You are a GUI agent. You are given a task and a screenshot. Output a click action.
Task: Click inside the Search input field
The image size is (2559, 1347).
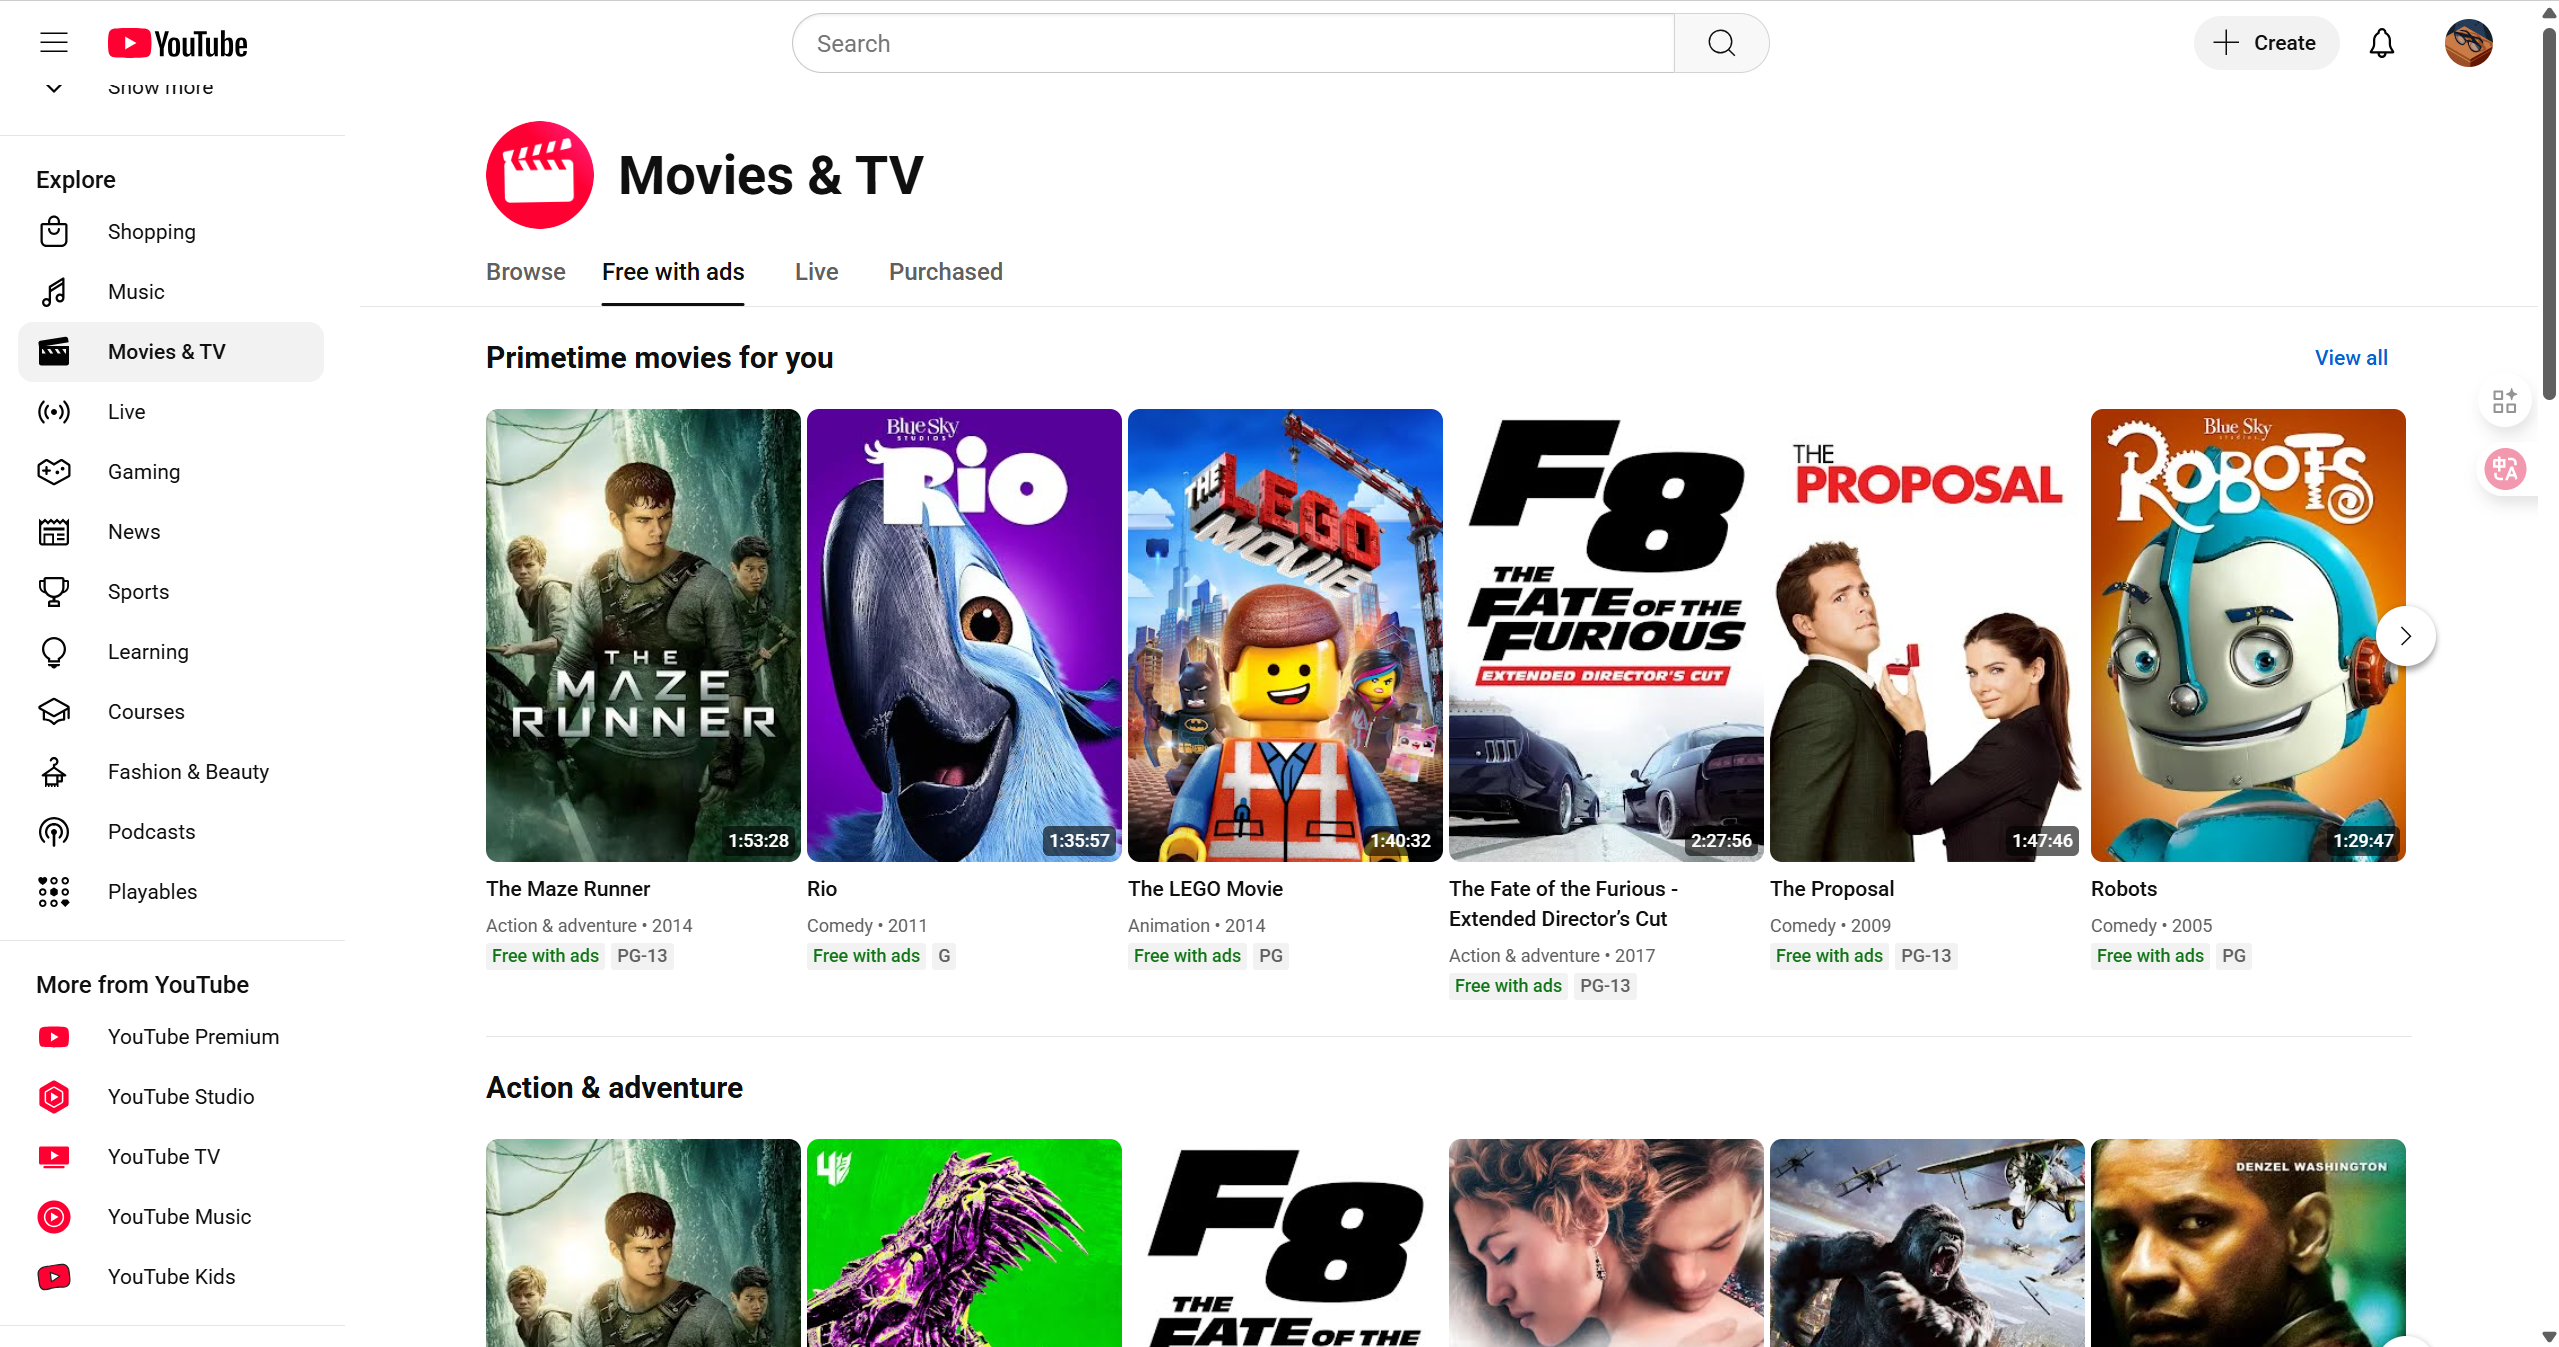(x=1233, y=43)
